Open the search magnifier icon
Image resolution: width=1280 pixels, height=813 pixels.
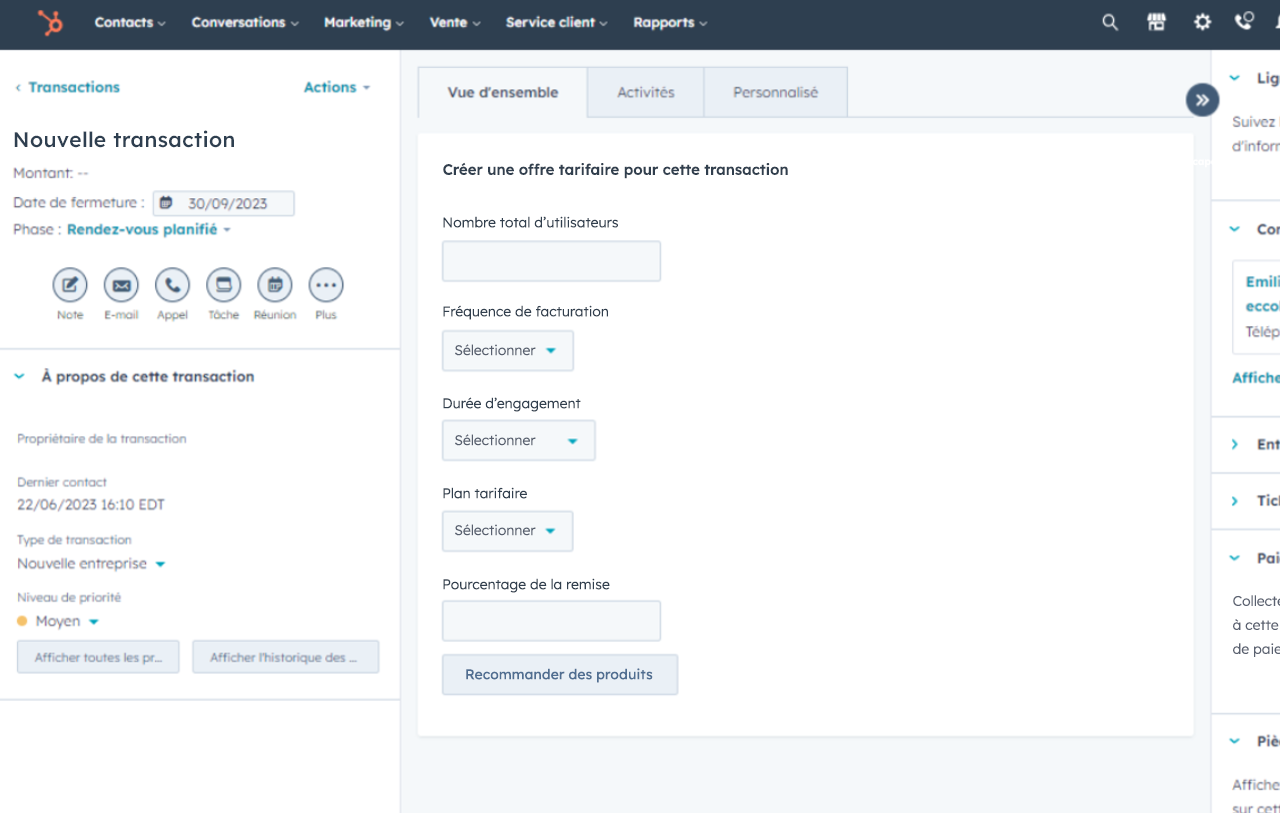point(1110,22)
